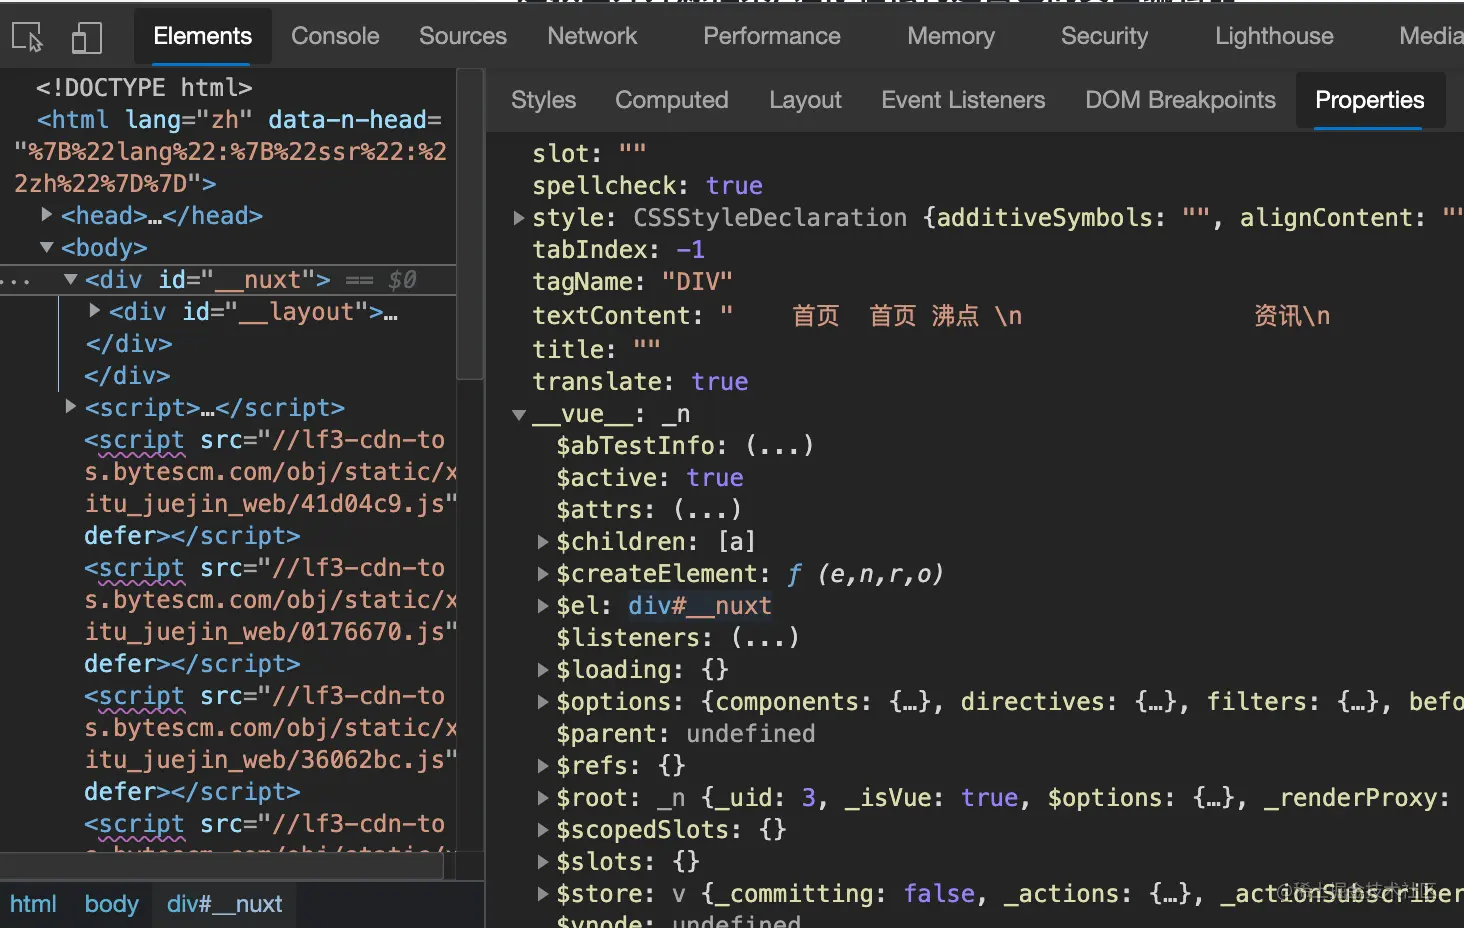Collapse the div#__nuxt element node
This screenshot has height=928, width=1464.
pyautogui.click(x=71, y=279)
